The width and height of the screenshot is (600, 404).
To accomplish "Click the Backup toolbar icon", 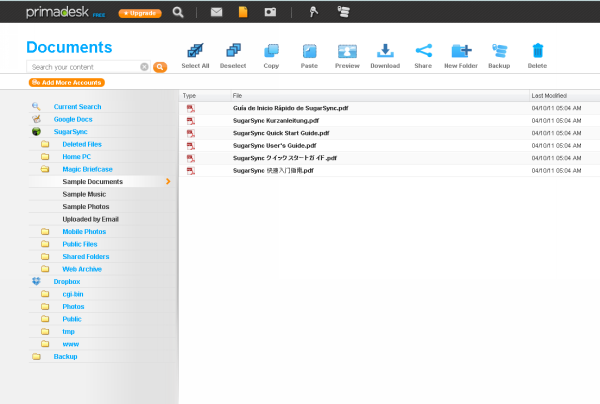I will coord(499,50).
